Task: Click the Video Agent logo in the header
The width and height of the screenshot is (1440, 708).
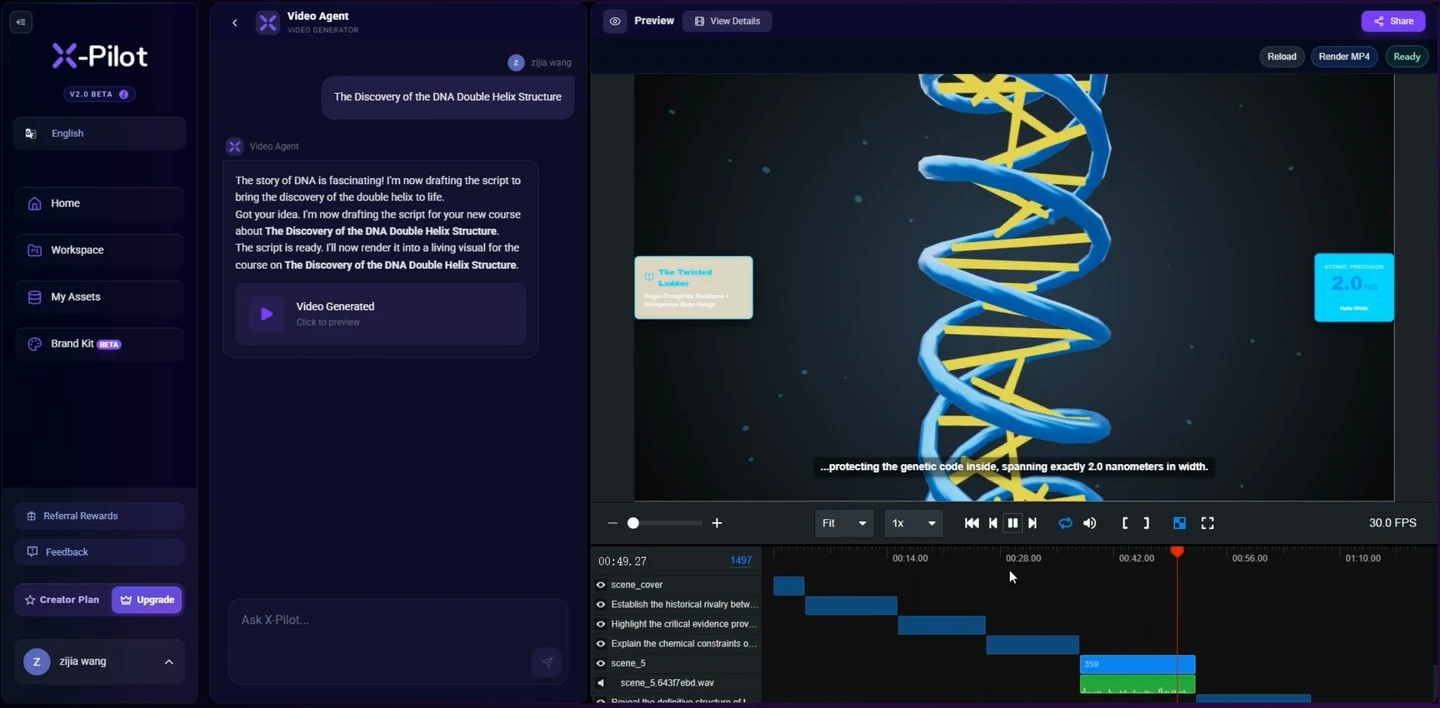Action: click(267, 23)
